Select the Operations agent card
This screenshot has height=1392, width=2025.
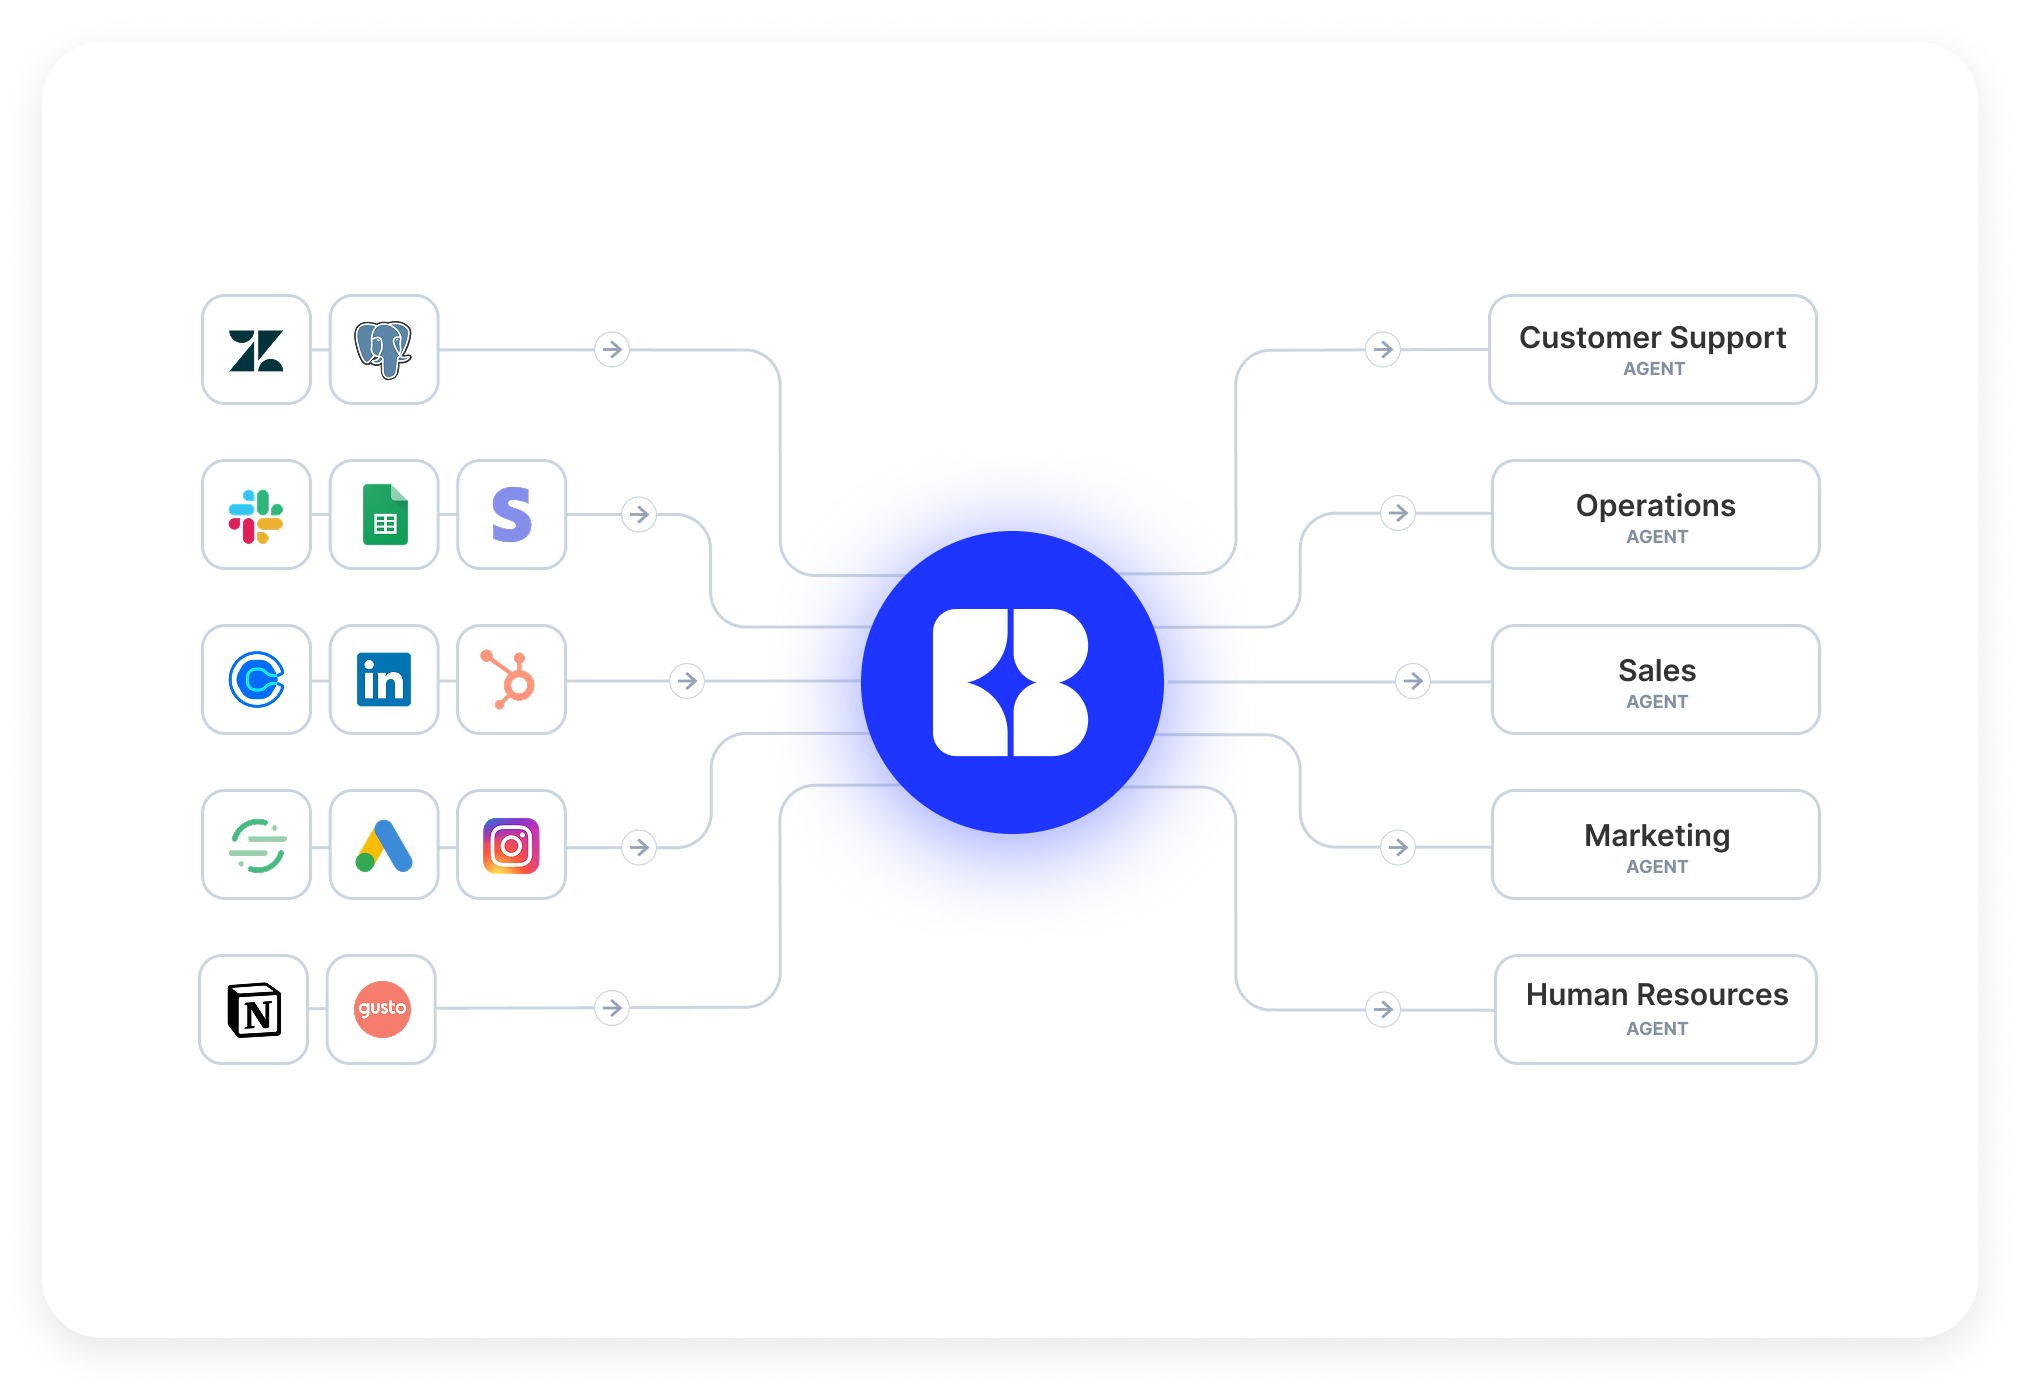pos(1655,515)
